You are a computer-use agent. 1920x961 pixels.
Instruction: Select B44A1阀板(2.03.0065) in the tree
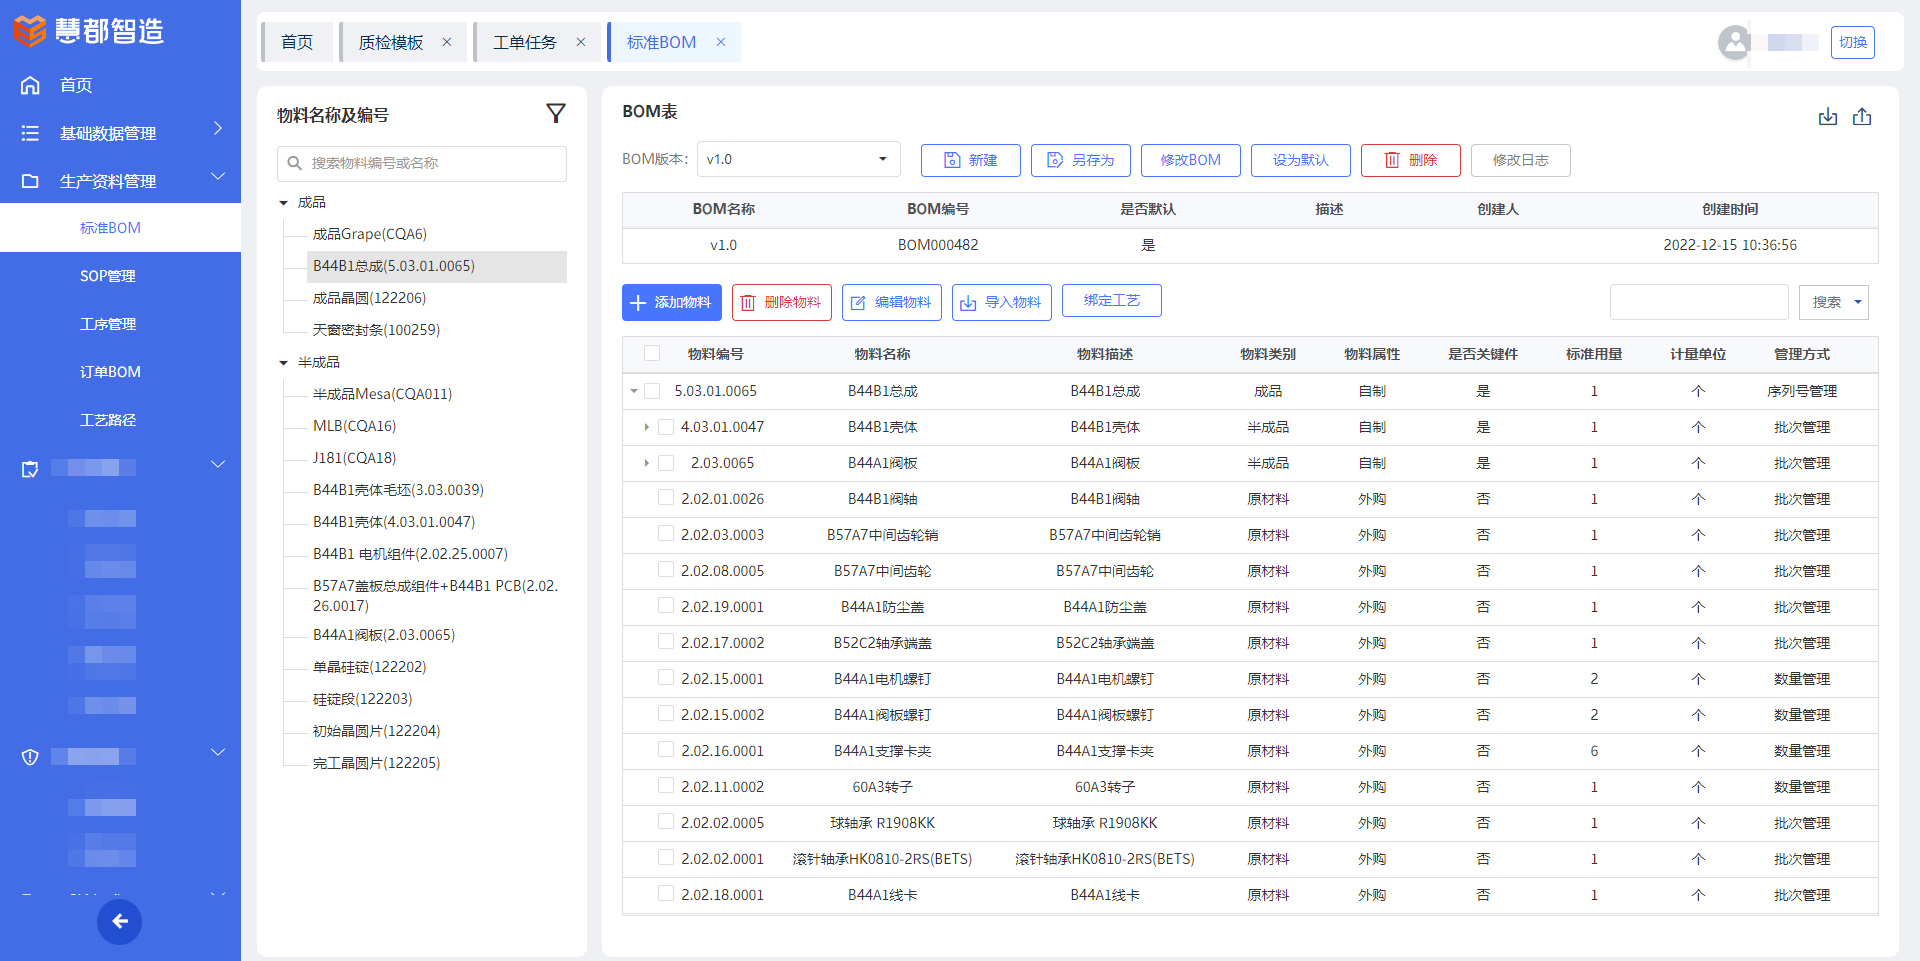[384, 635]
